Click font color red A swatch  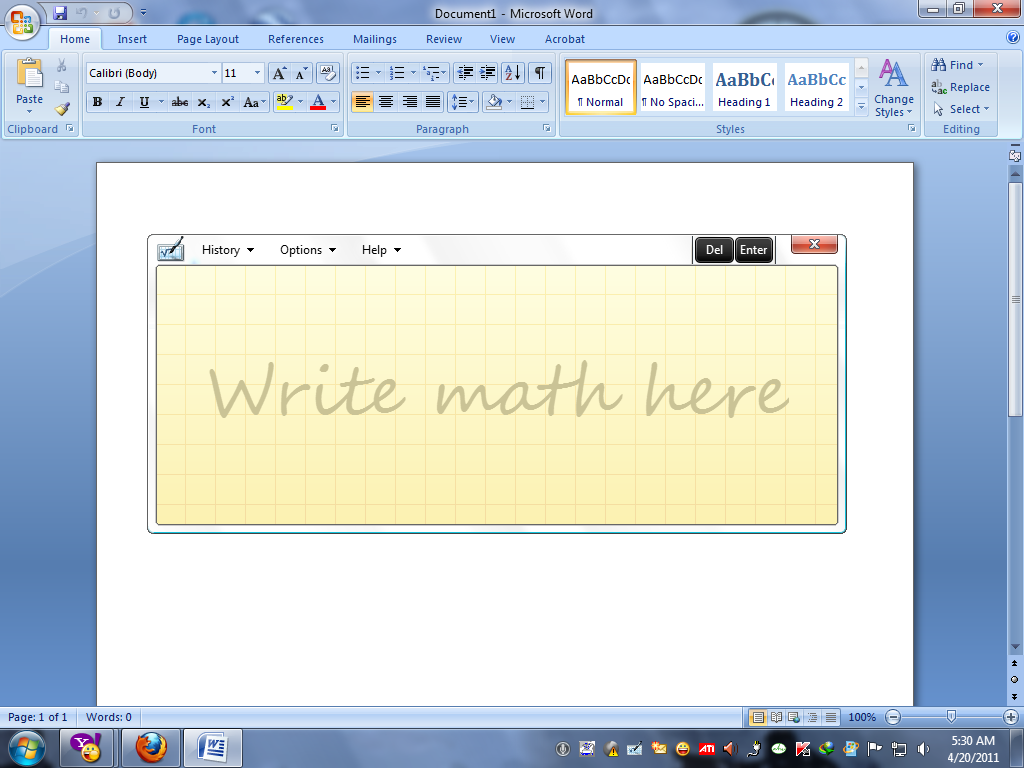318,102
